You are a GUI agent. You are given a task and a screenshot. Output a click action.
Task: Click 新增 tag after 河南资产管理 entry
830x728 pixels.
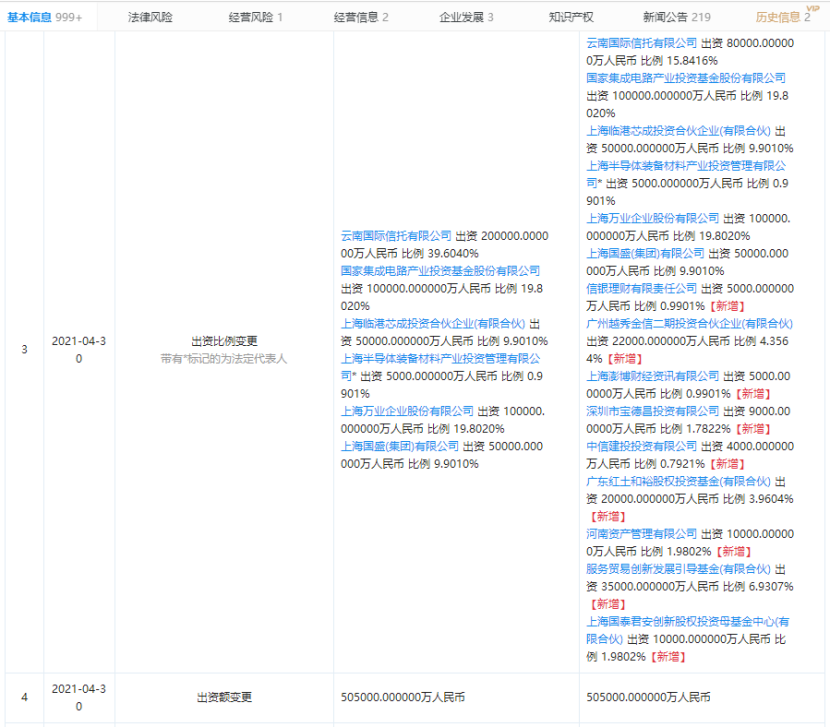coord(734,551)
